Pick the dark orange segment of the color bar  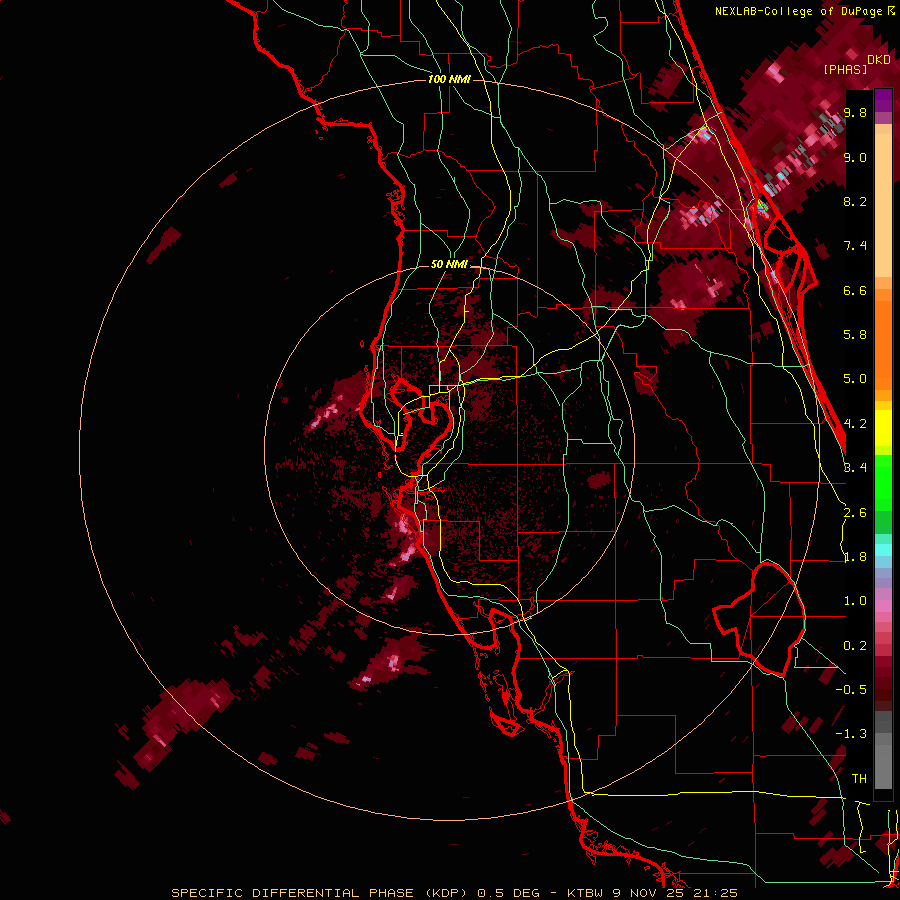(x=883, y=344)
